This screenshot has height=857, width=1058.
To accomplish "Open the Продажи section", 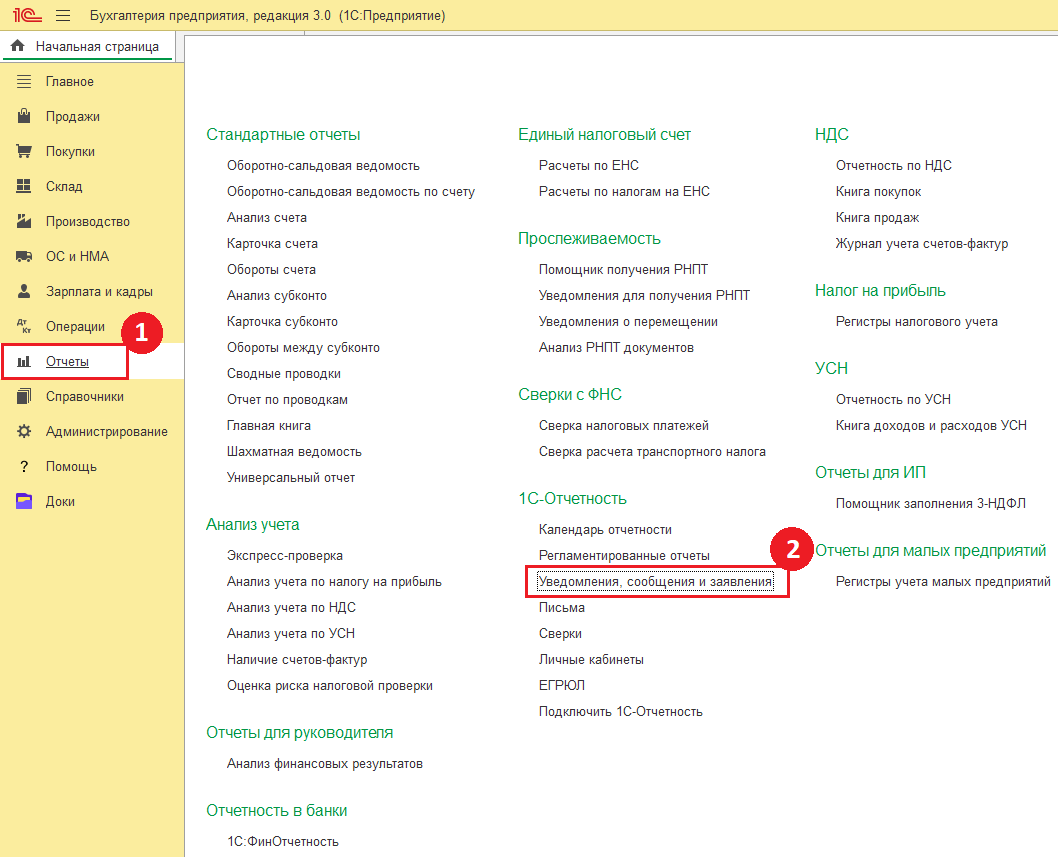I will [x=73, y=117].
